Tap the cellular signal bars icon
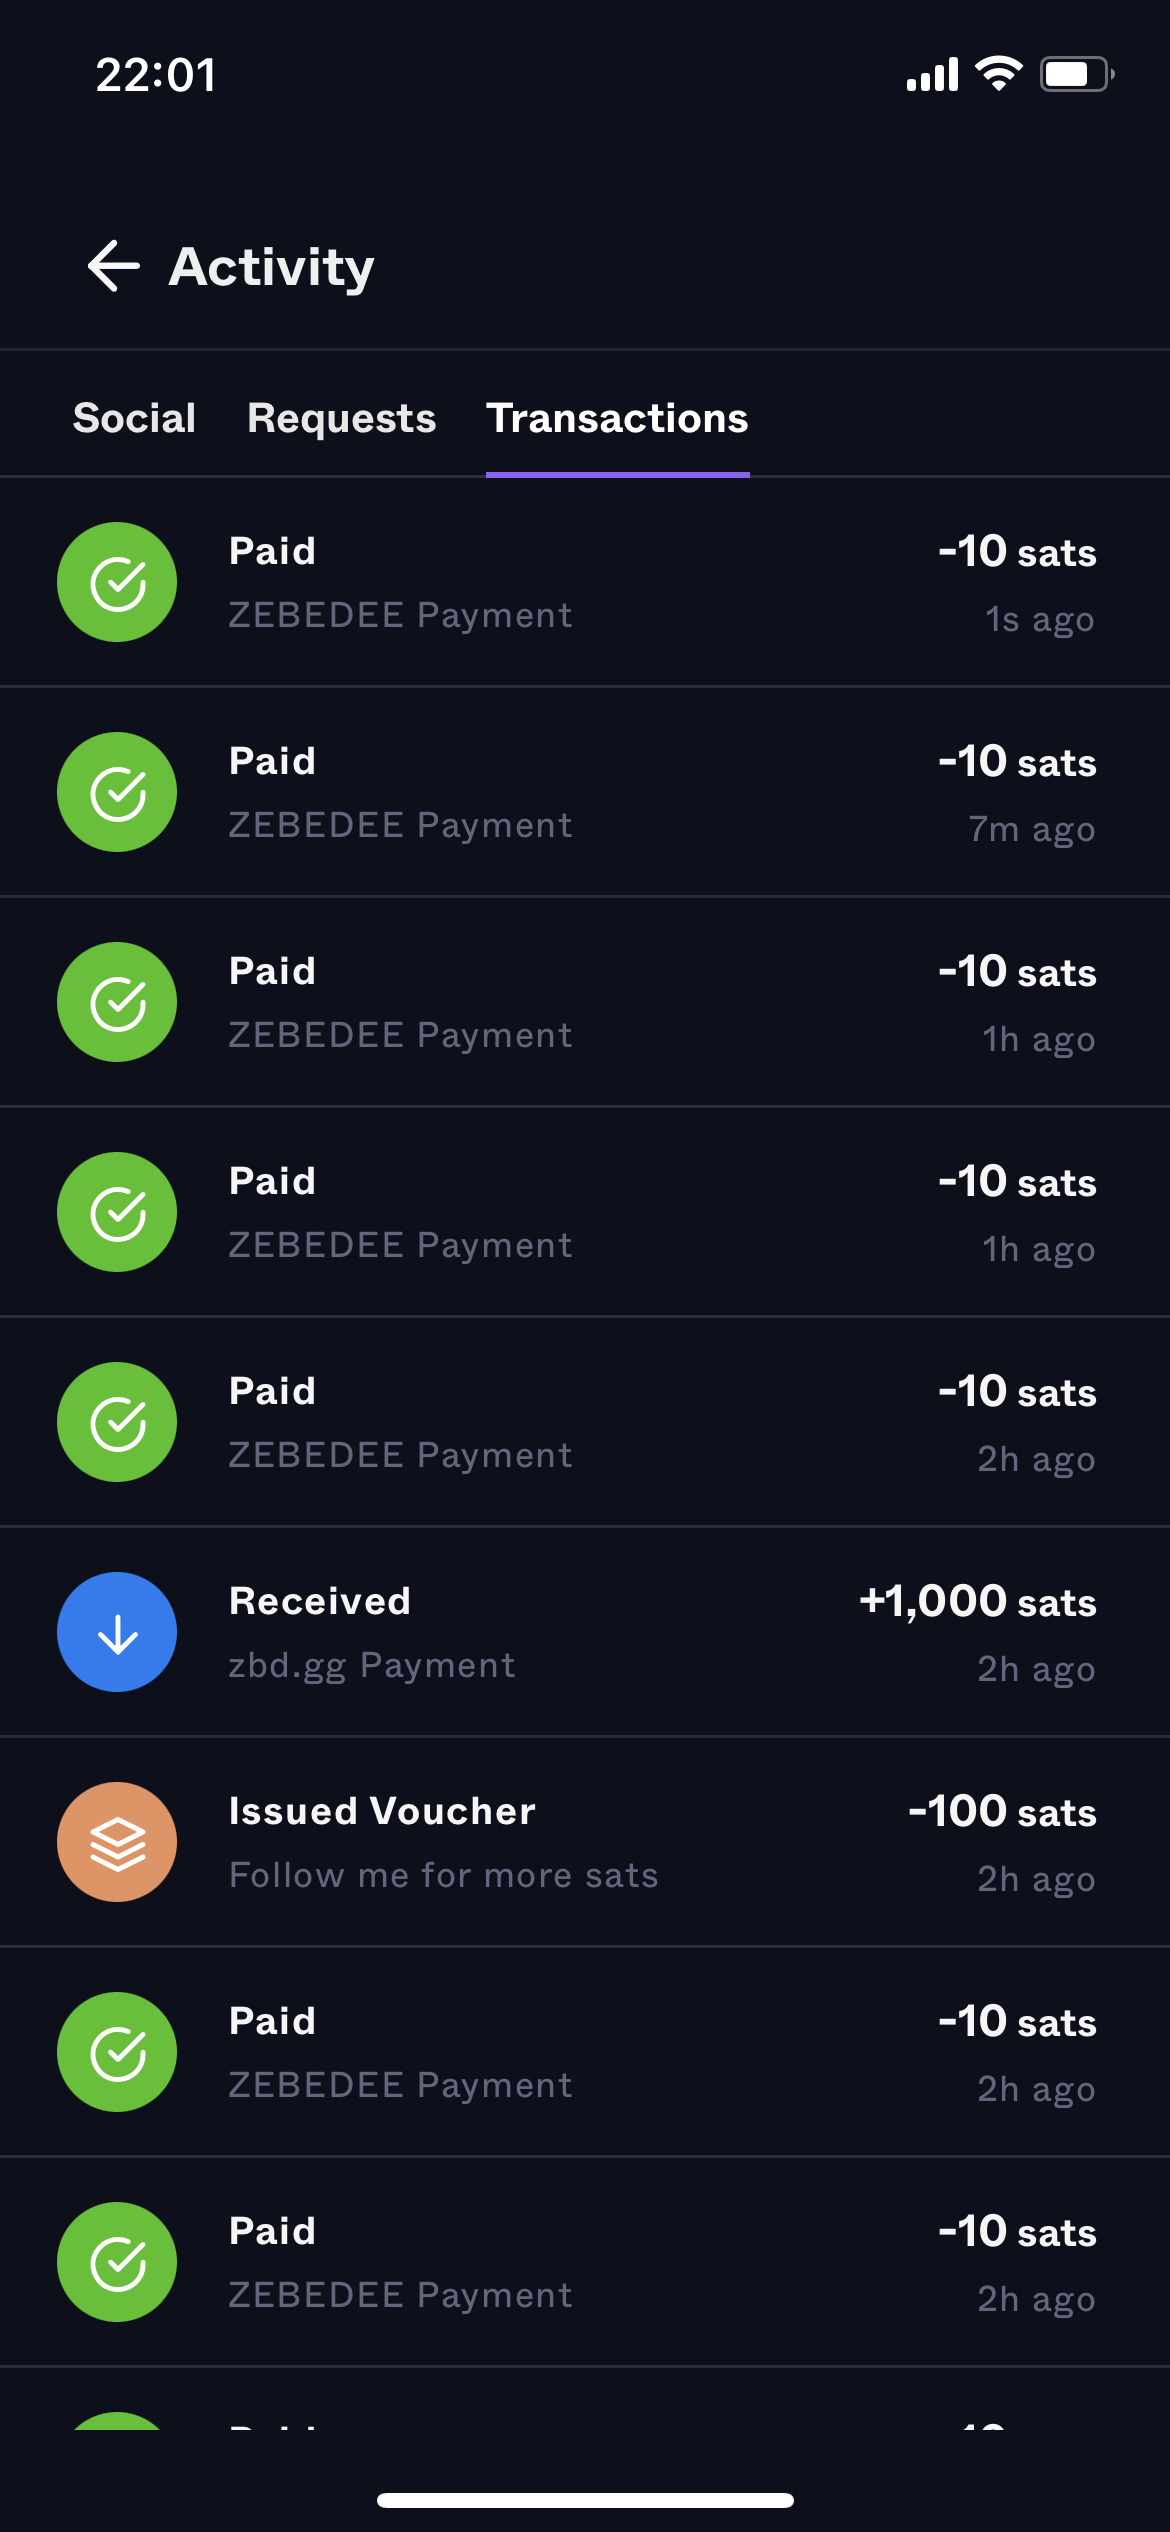This screenshot has height=2532, width=1170. pos(932,75)
